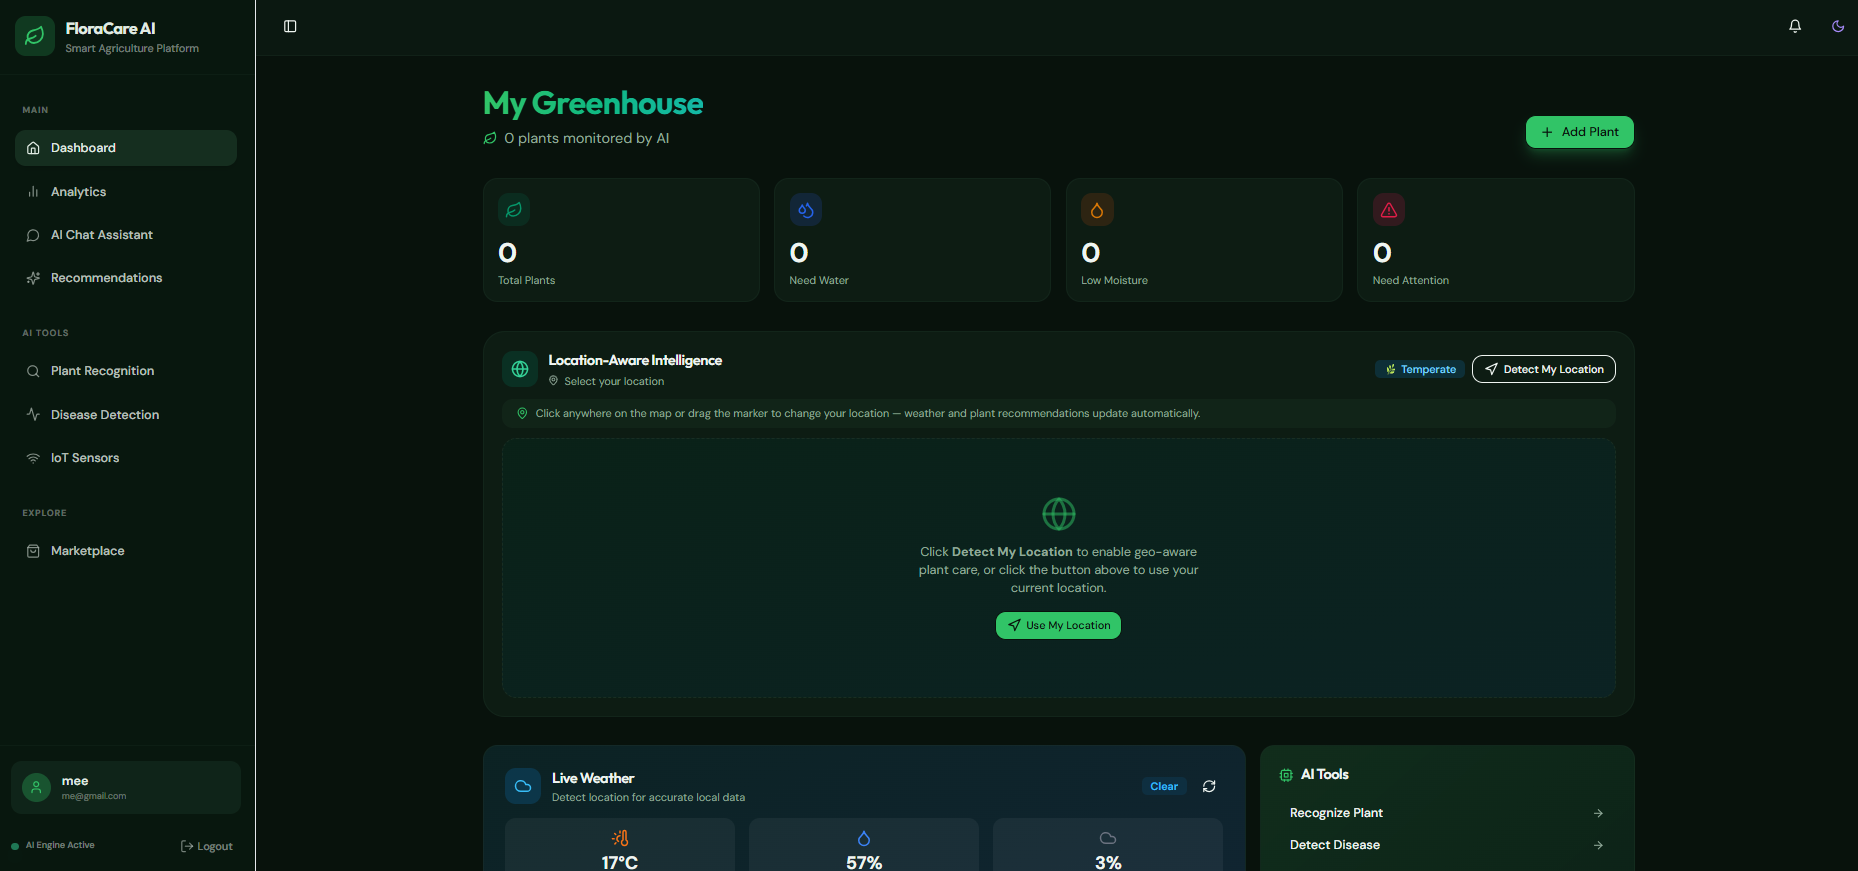The image size is (1858, 871).
Task: Log out using the Logout button
Action: point(206,846)
